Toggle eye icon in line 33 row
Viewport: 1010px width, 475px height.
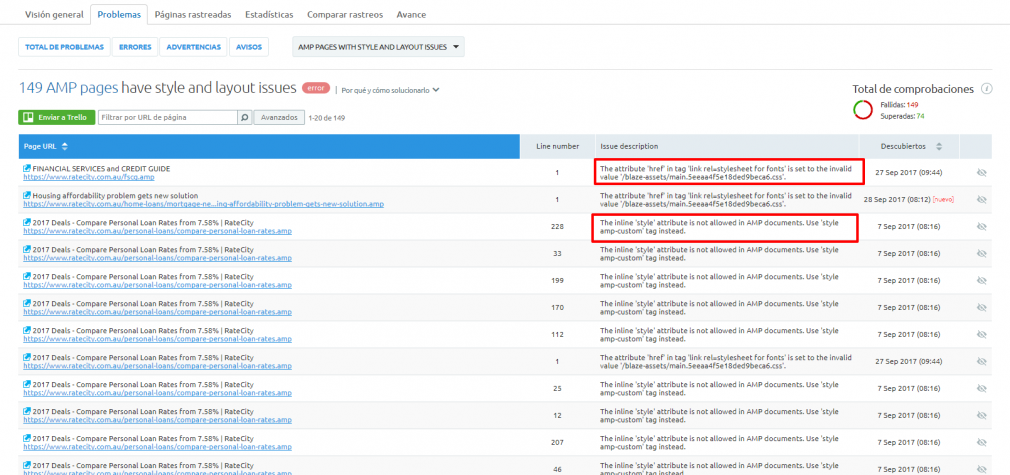pos(982,254)
